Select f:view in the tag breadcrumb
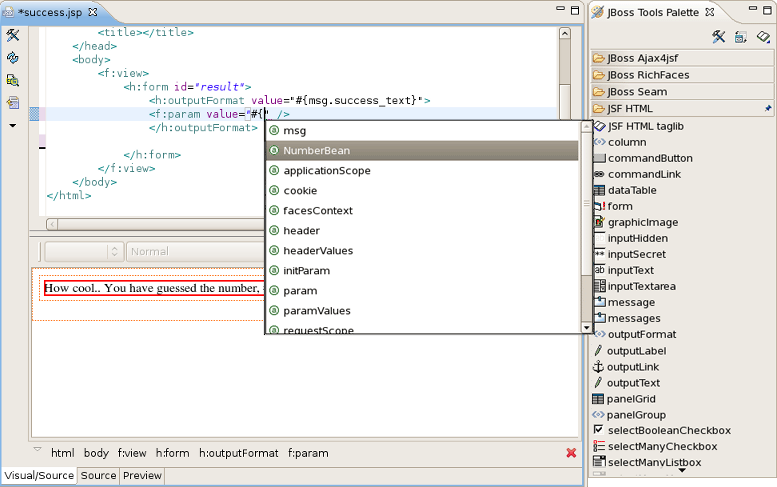This screenshot has height=487, width=777. pyautogui.click(x=132, y=453)
